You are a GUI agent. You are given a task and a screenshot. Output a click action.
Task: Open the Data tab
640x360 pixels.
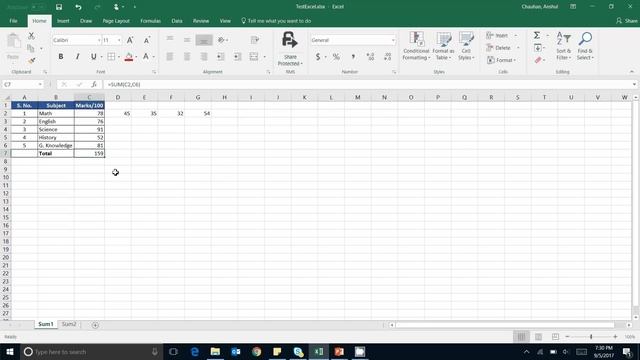[177, 21]
